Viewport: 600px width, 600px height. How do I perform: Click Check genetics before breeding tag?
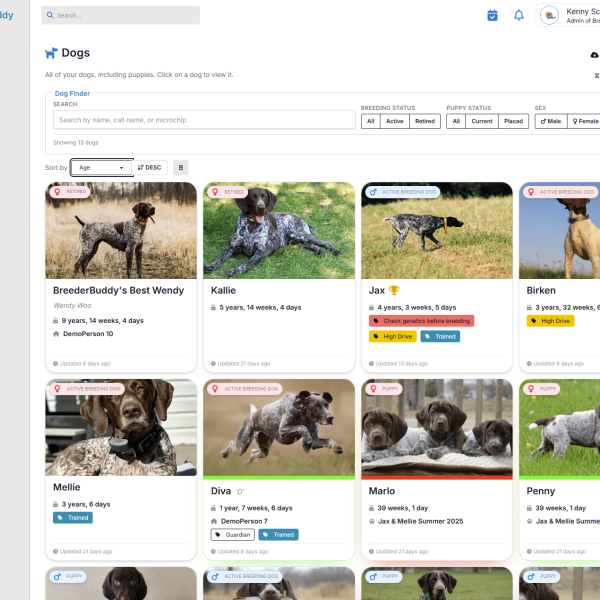(421, 321)
